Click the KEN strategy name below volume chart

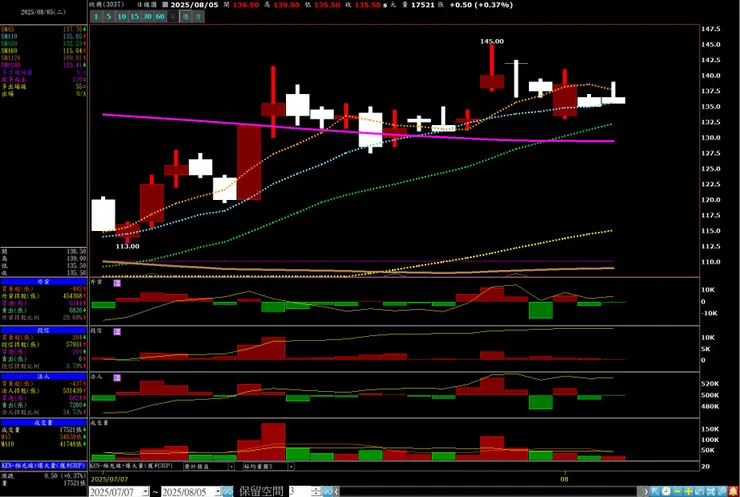click(131, 466)
